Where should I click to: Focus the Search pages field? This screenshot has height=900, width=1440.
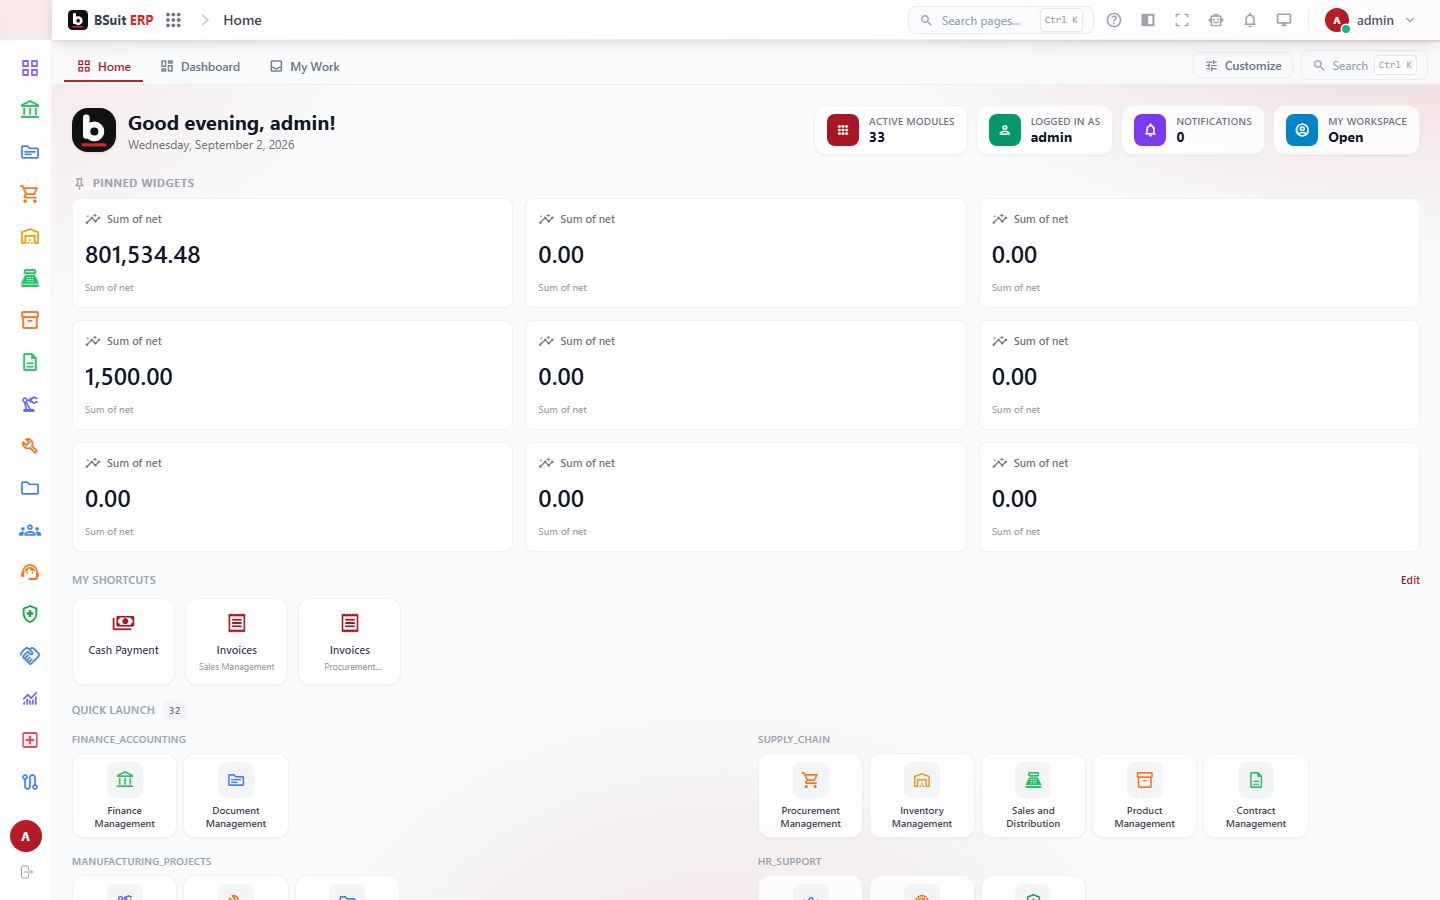(x=1000, y=20)
